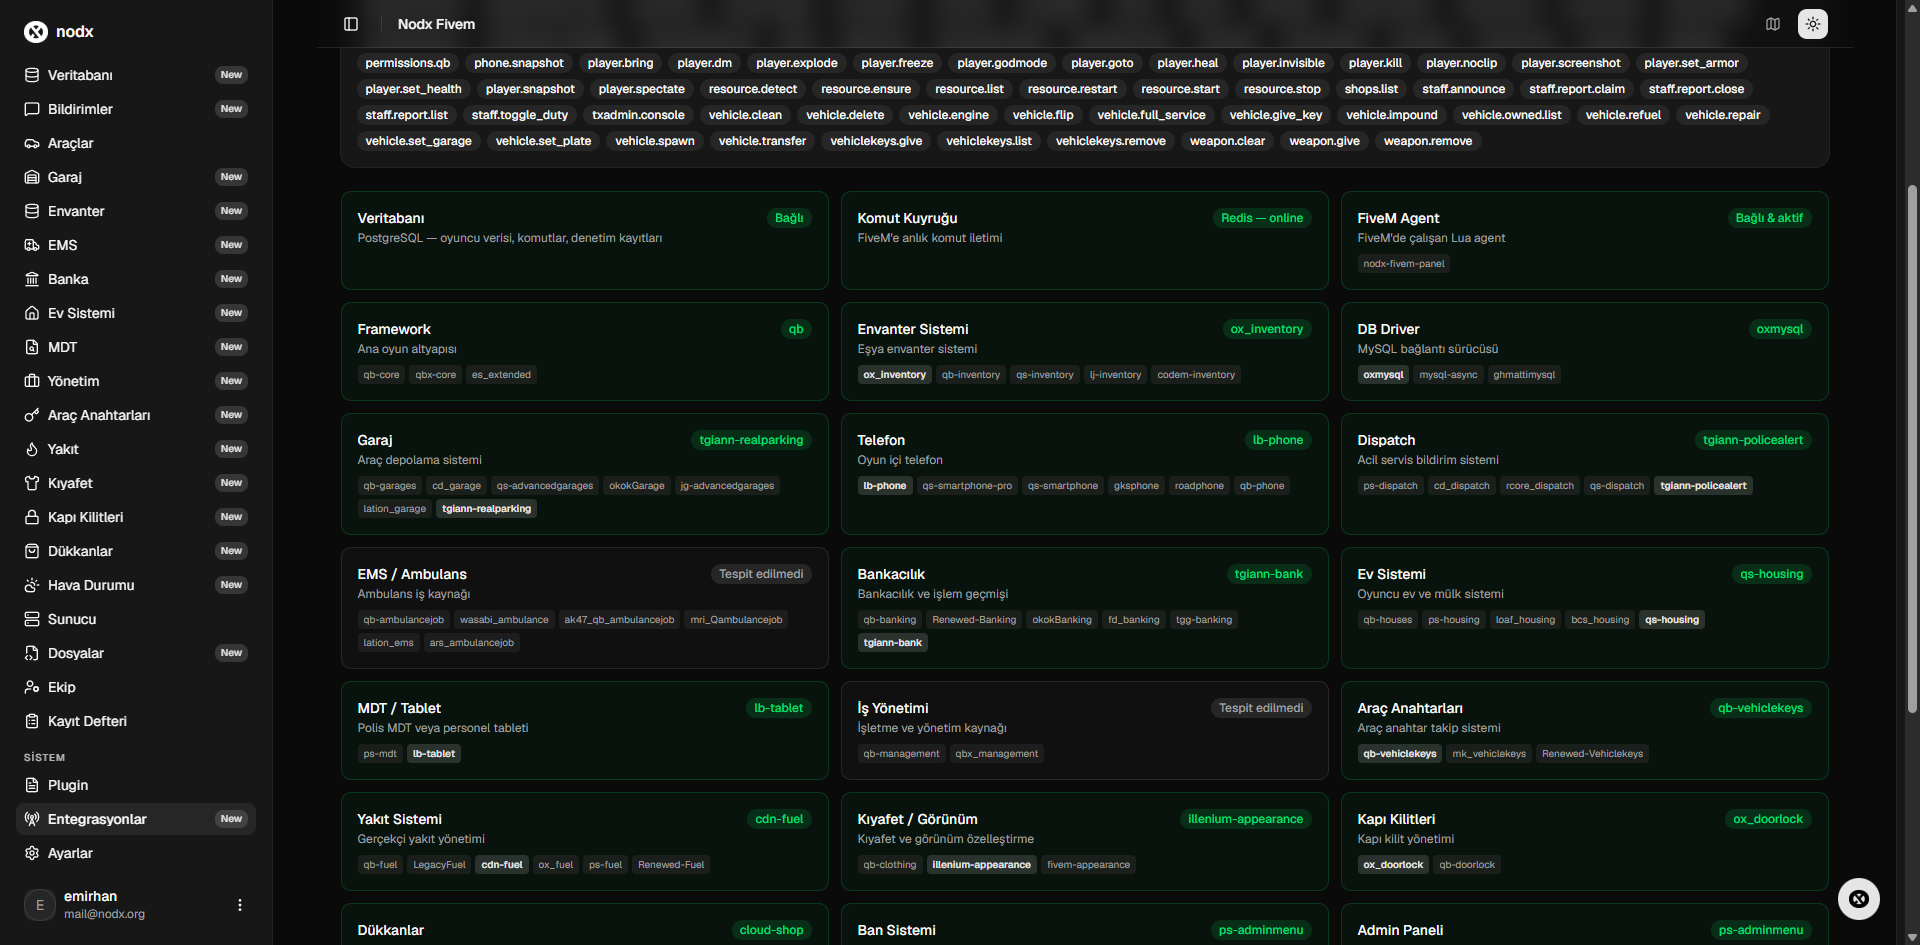Image resolution: width=1920 pixels, height=945 pixels.
Task: Select the Araçlar car icon
Action: click(x=32, y=143)
